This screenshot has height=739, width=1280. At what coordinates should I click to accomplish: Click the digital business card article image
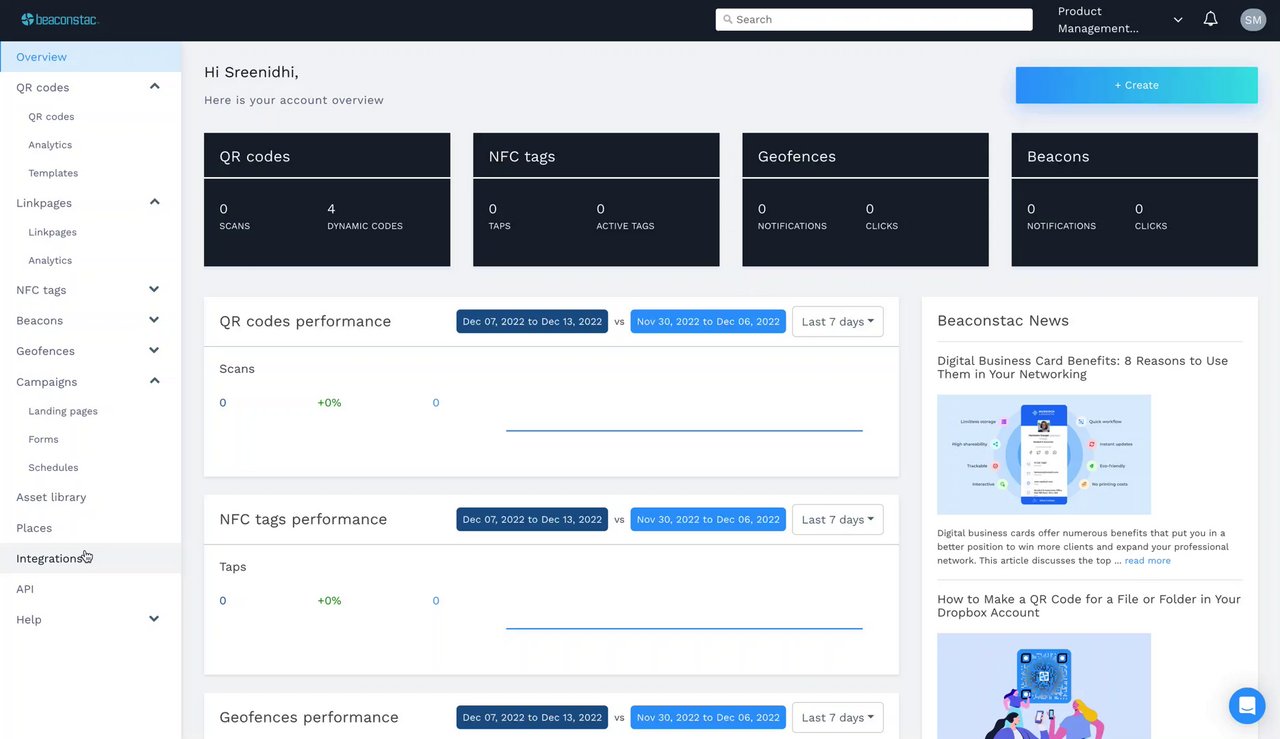pos(1044,454)
